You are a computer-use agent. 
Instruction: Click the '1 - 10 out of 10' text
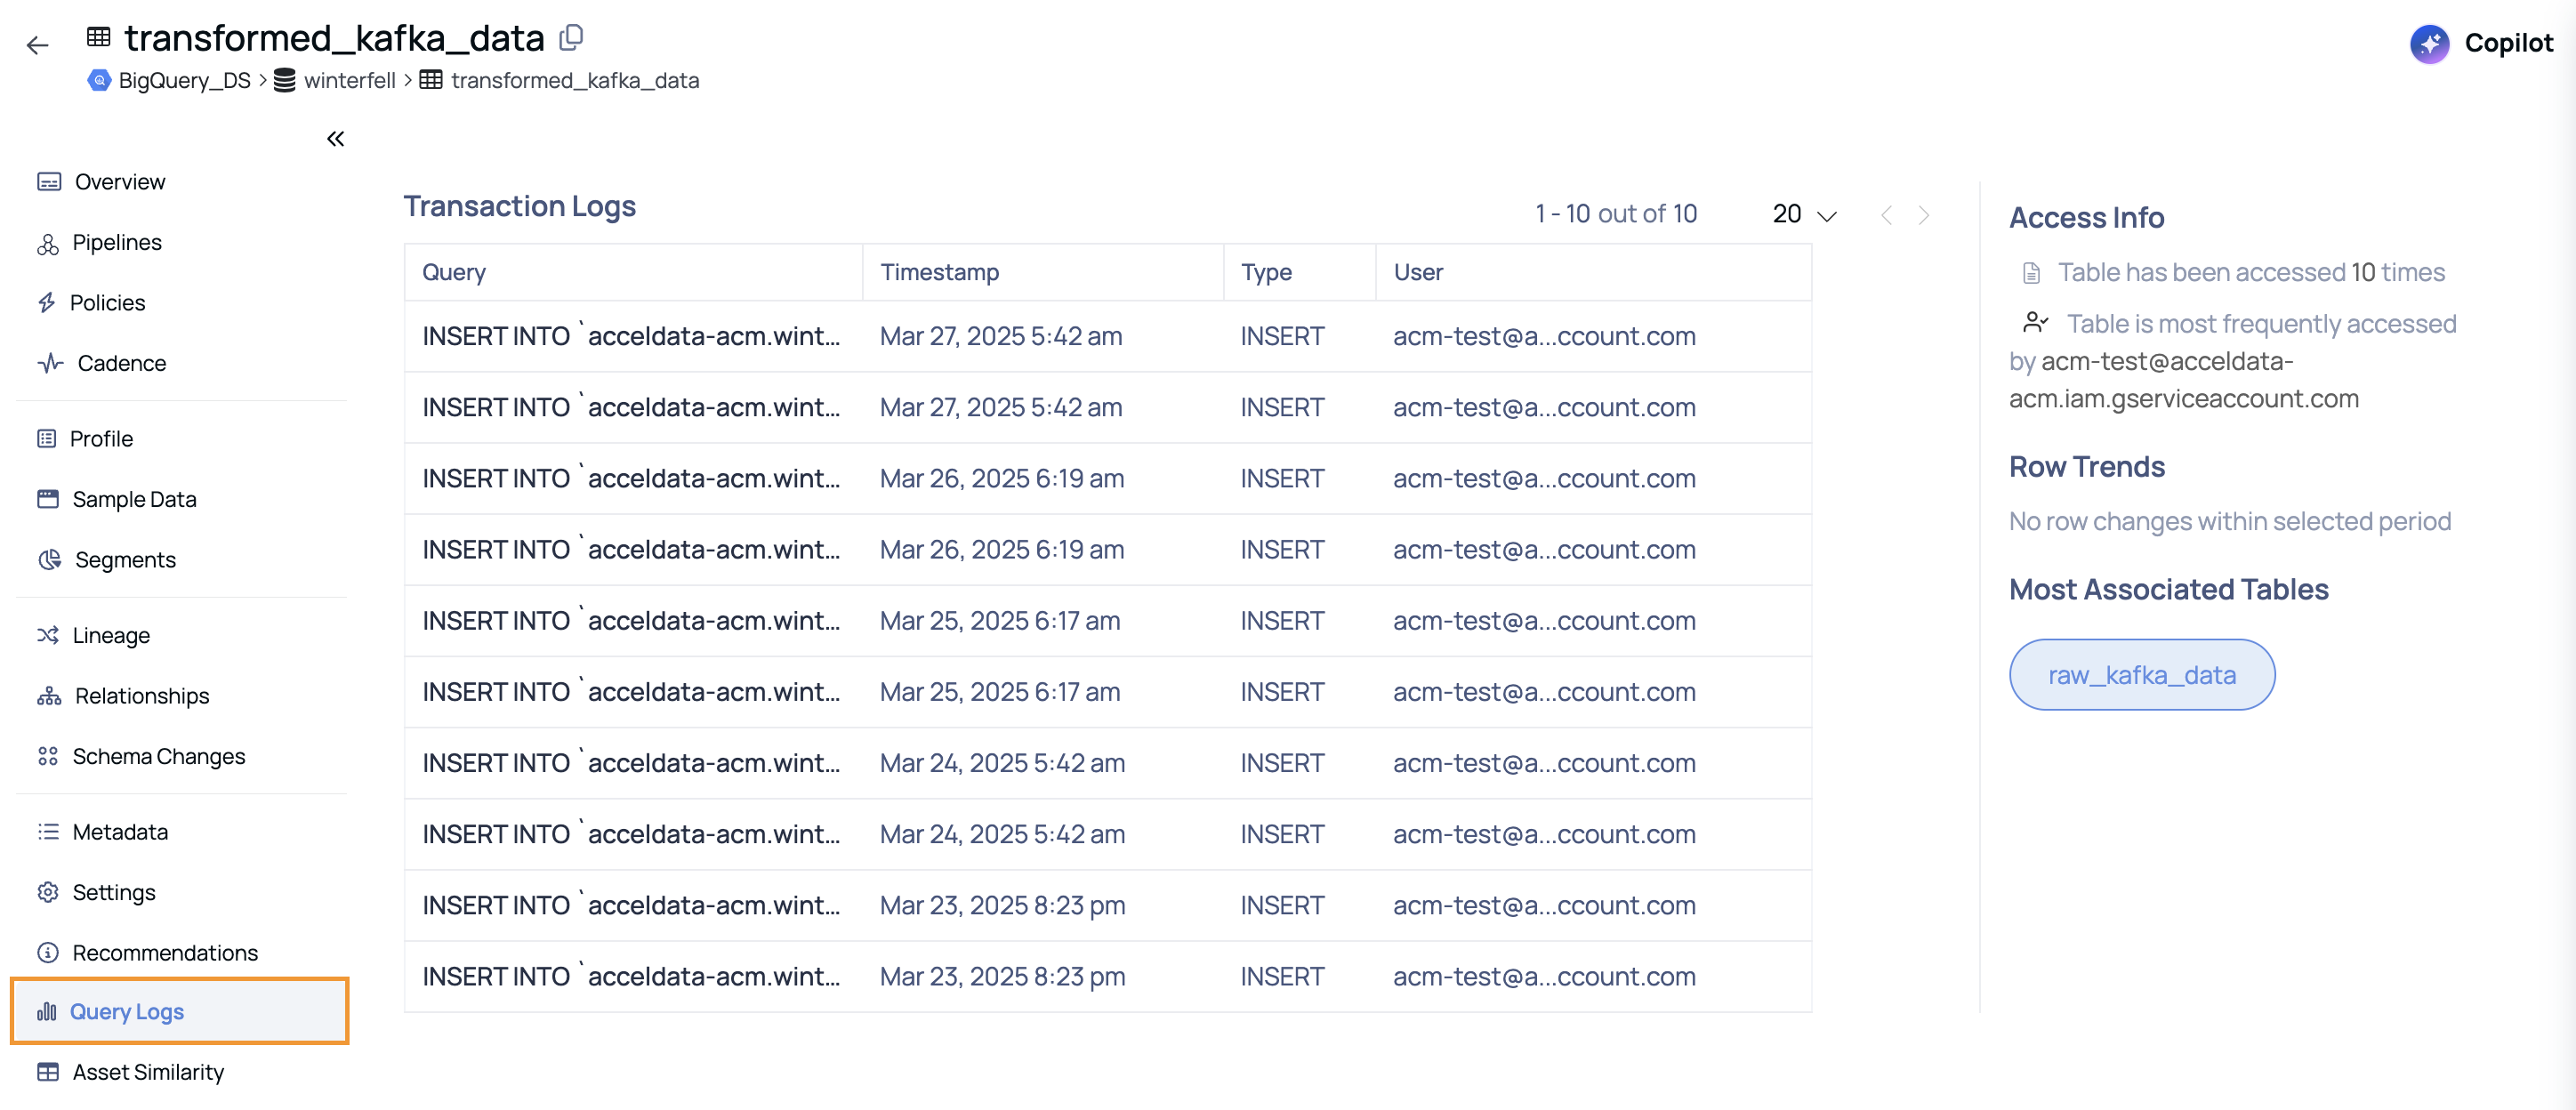click(1616, 214)
